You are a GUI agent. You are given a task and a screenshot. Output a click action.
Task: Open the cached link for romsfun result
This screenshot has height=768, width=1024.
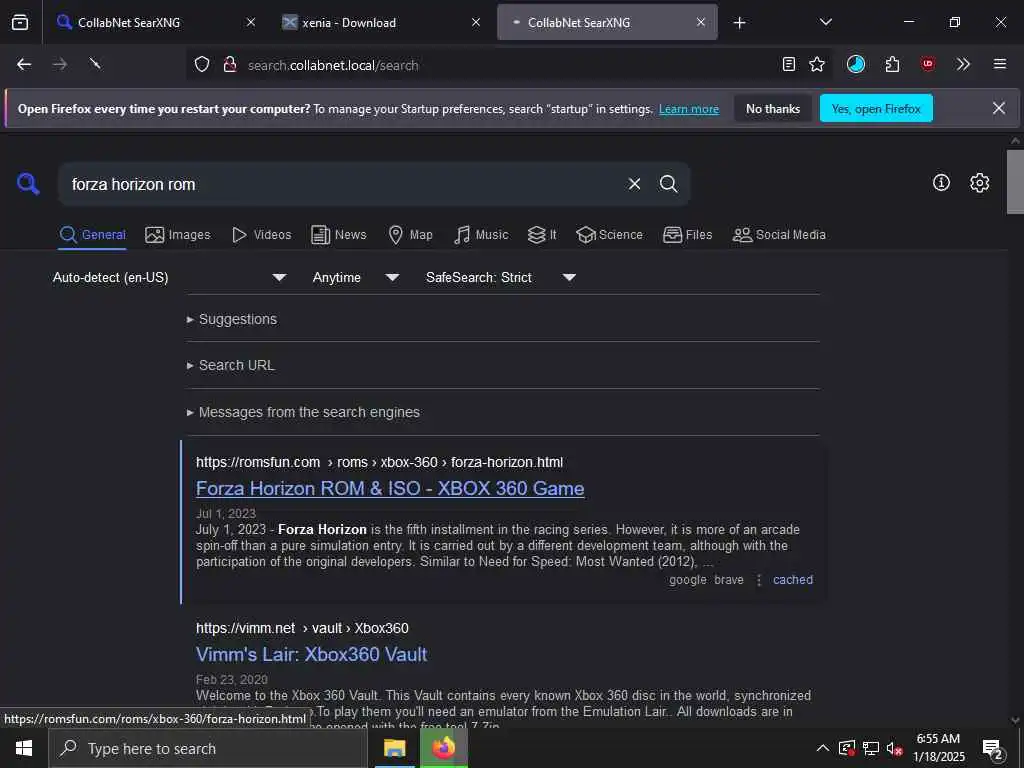click(x=793, y=579)
